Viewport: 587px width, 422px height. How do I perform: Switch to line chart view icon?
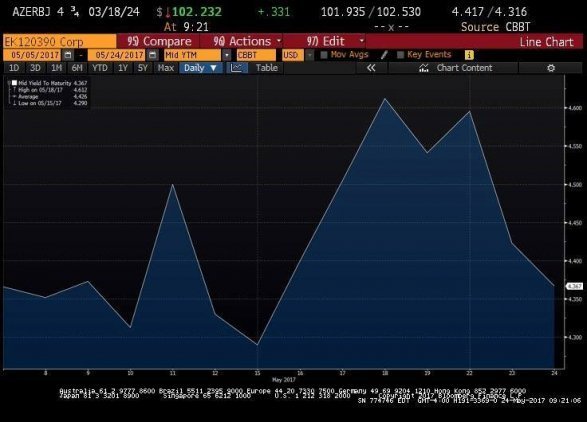[237, 68]
